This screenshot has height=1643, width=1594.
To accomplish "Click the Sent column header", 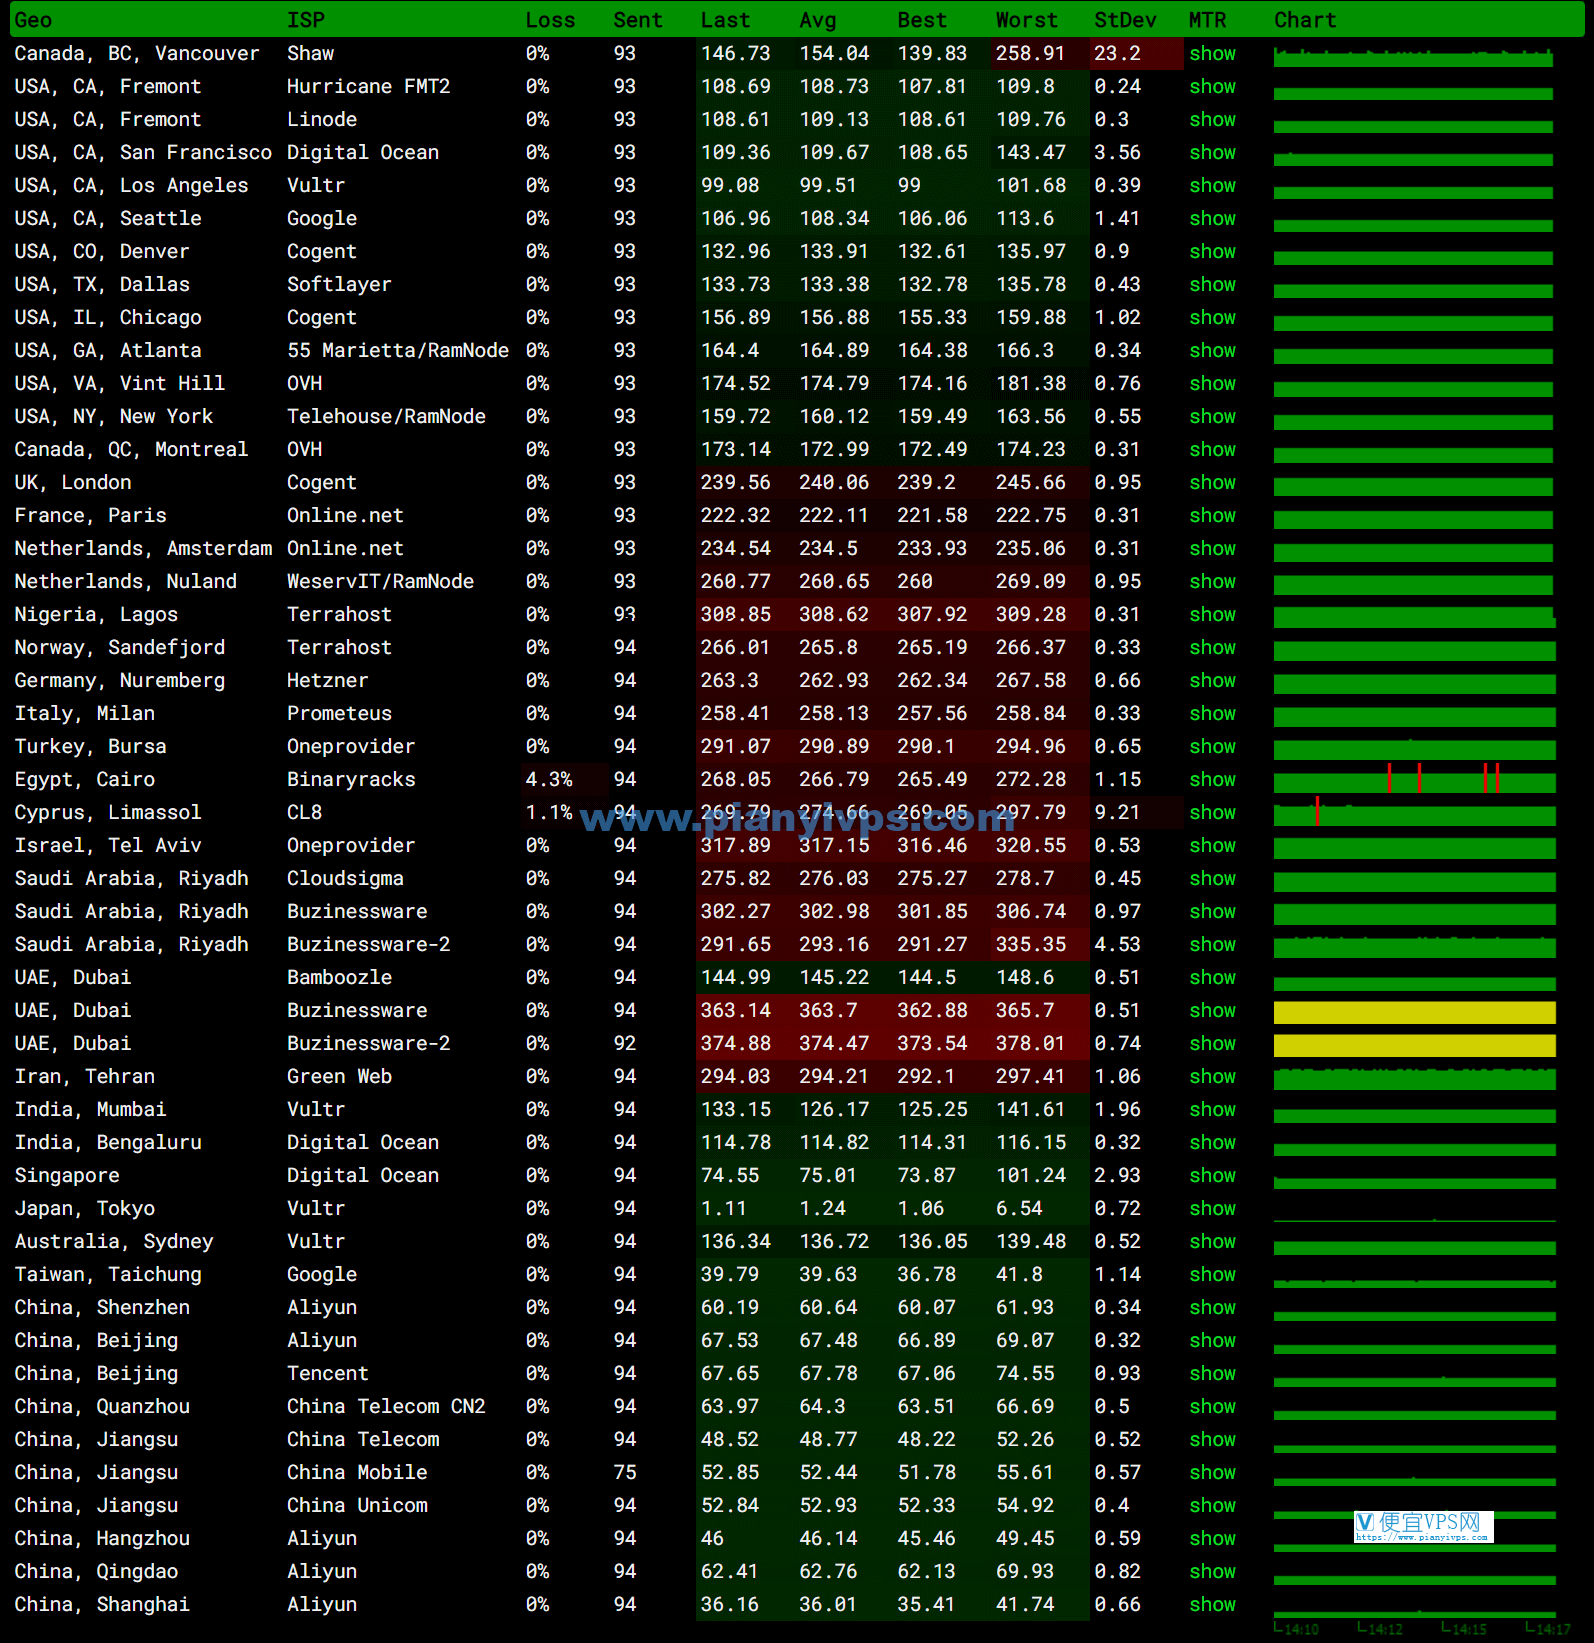I will [x=638, y=20].
